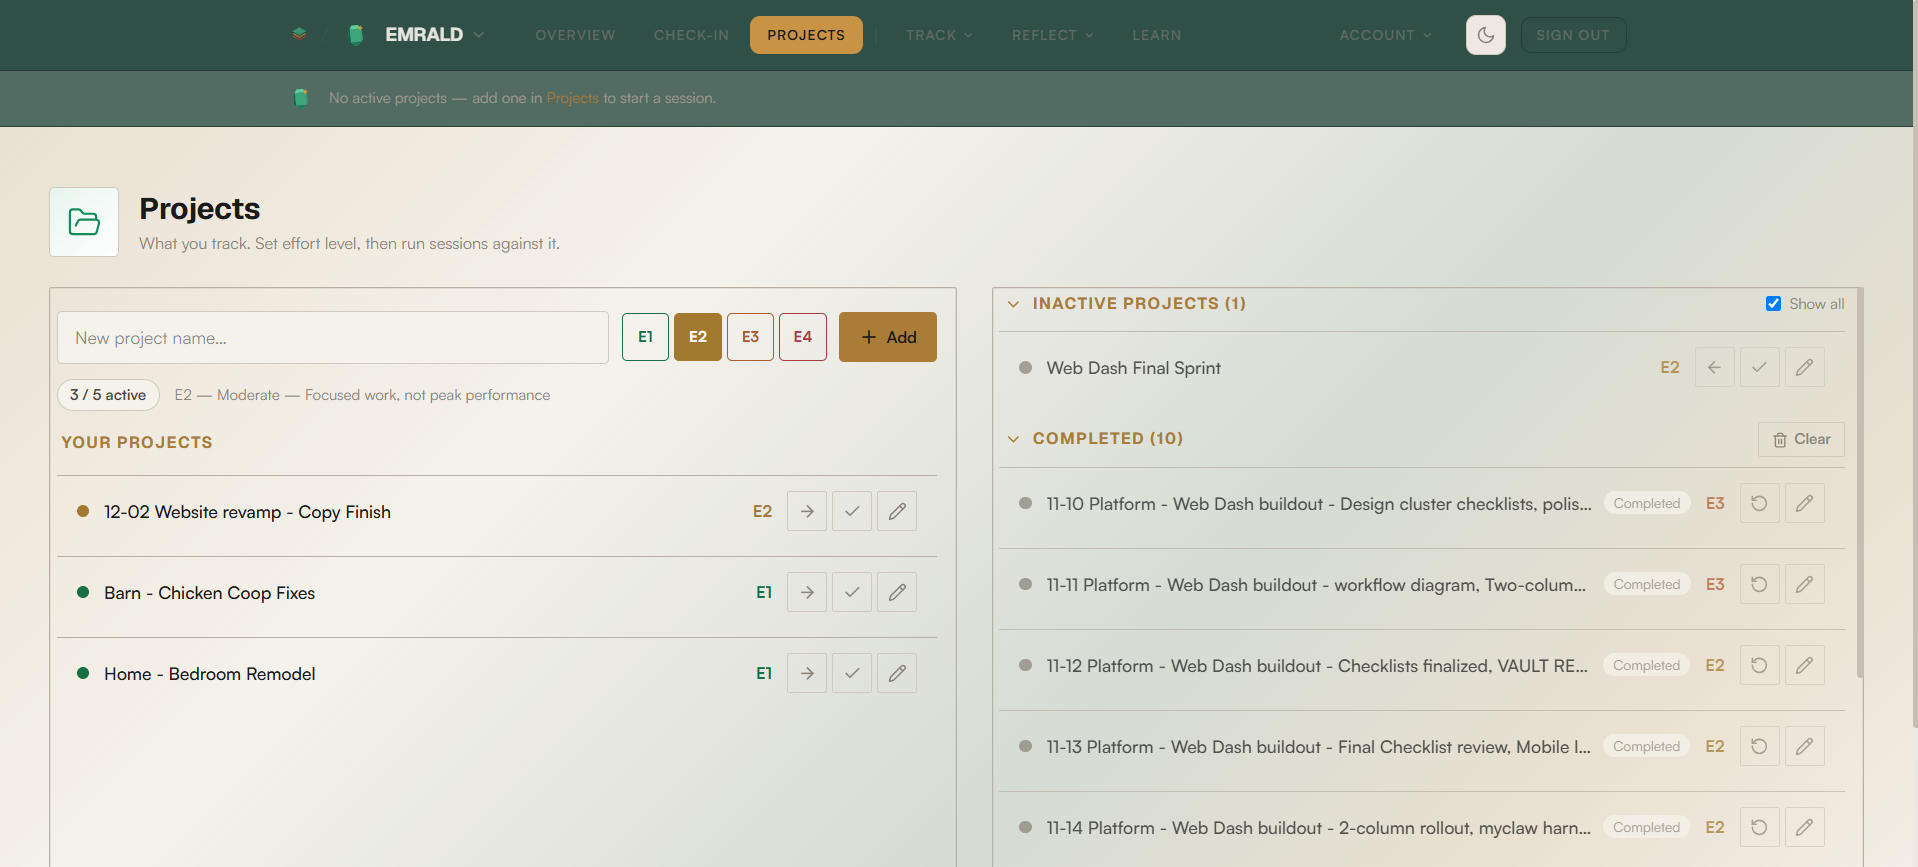Edit the 11-10 Platform completed project
This screenshot has height=867, width=1918.
tap(1804, 503)
